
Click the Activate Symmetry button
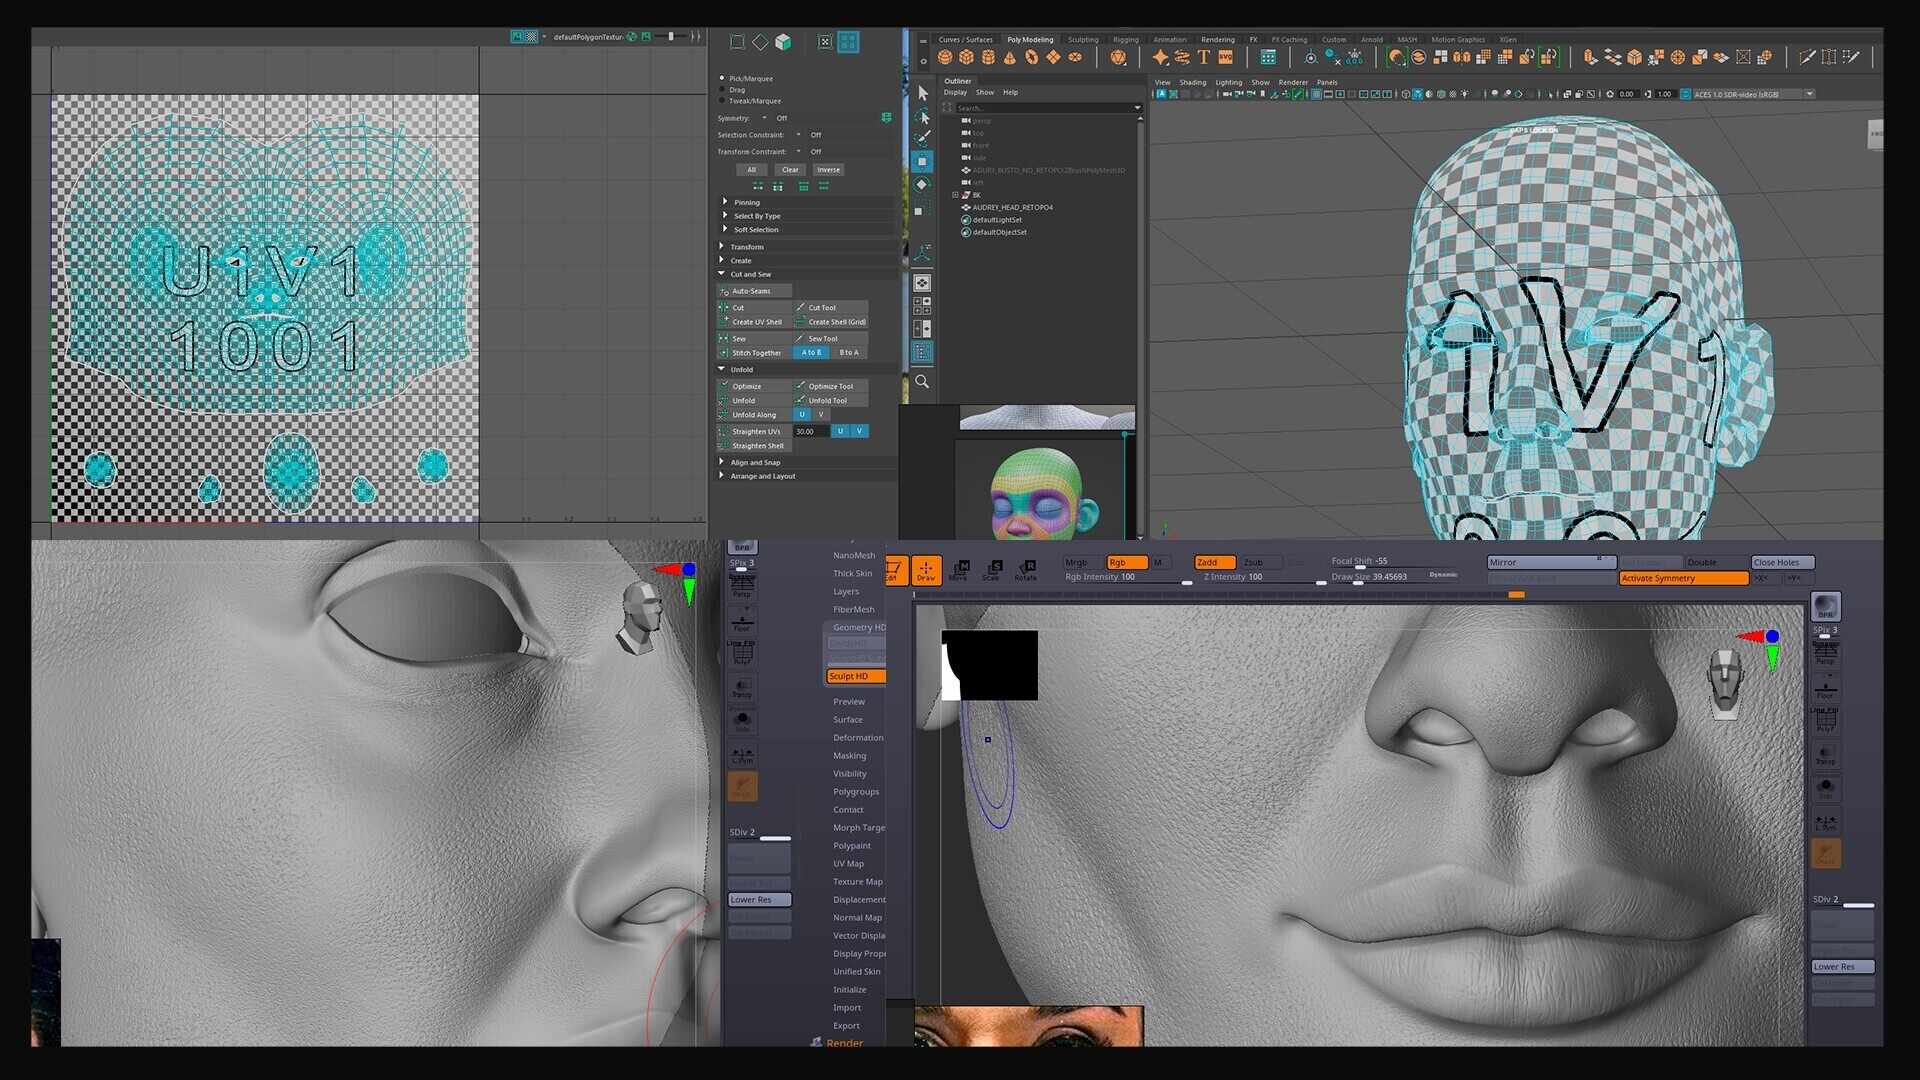point(1682,578)
